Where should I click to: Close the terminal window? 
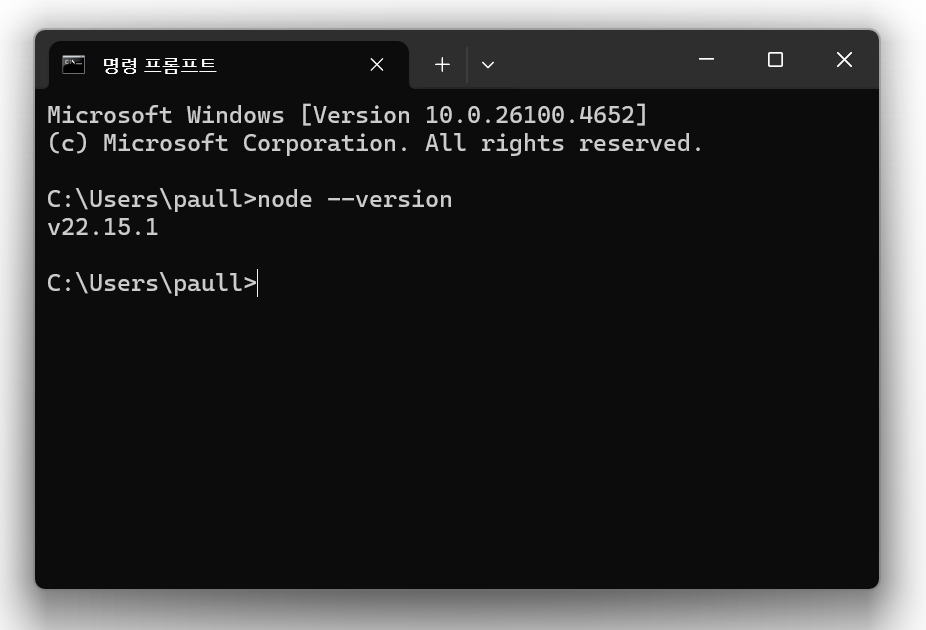(844, 60)
